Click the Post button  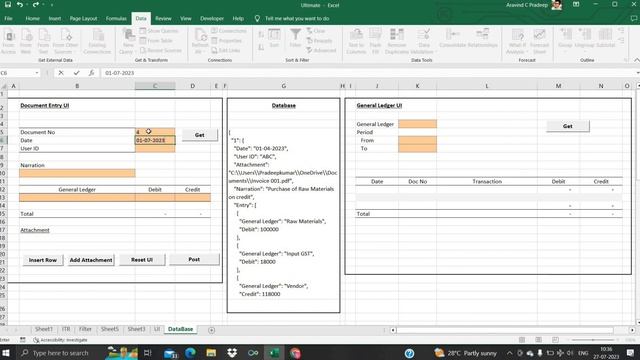click(x=194, y=259)
